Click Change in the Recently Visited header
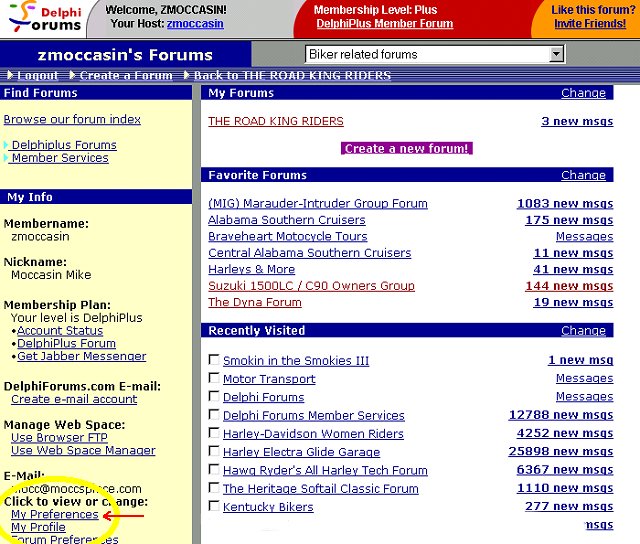Viewport: 640px width, 544px height. point(583,331)
